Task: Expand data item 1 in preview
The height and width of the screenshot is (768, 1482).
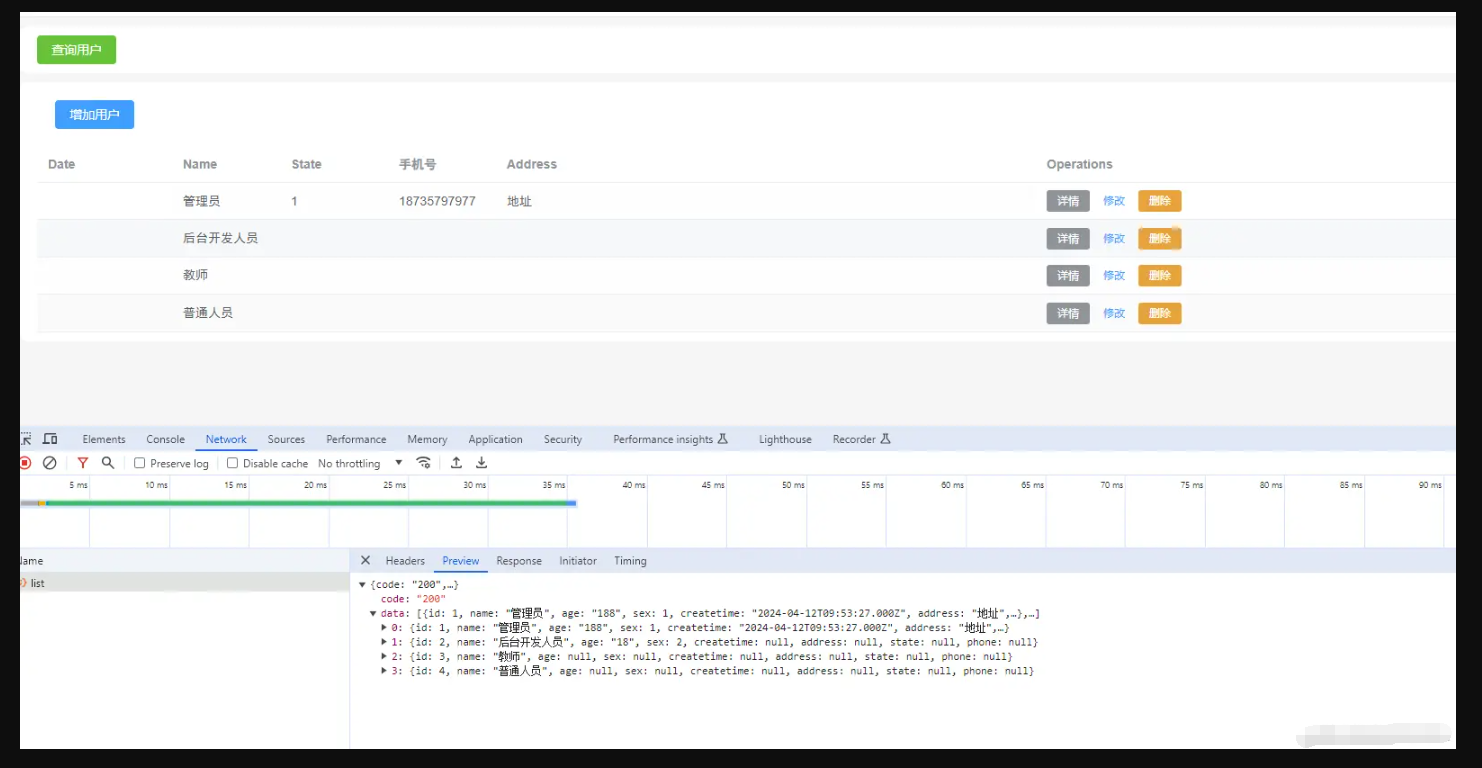Action: click(x=384, y=642)
